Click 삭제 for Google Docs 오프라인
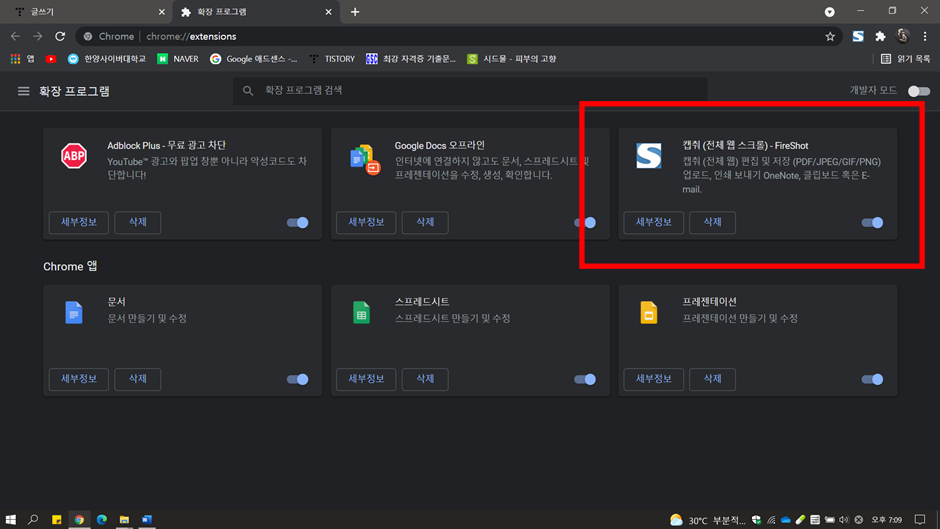The height and width of the screenshot is (529, 940). pos(425,223)
